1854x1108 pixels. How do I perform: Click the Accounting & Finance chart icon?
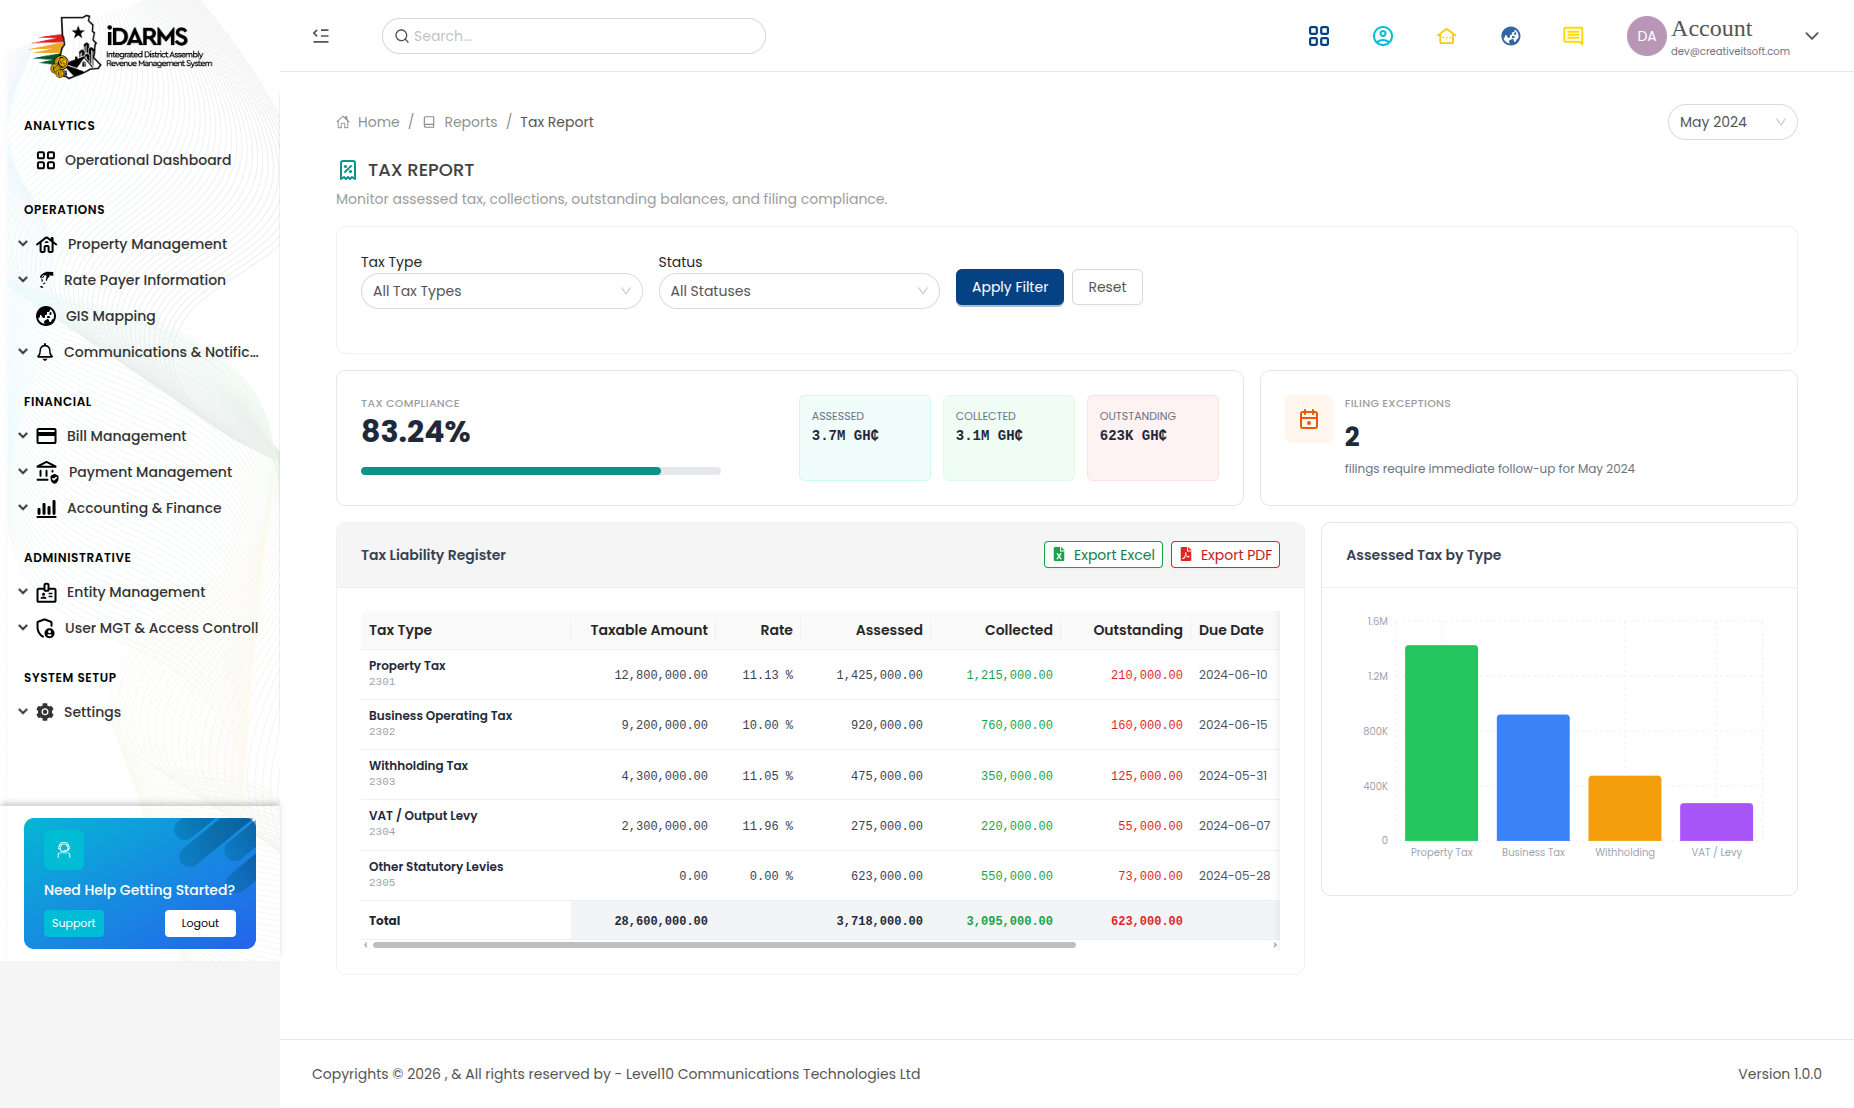pyautogui.click(x=47, y=508)
